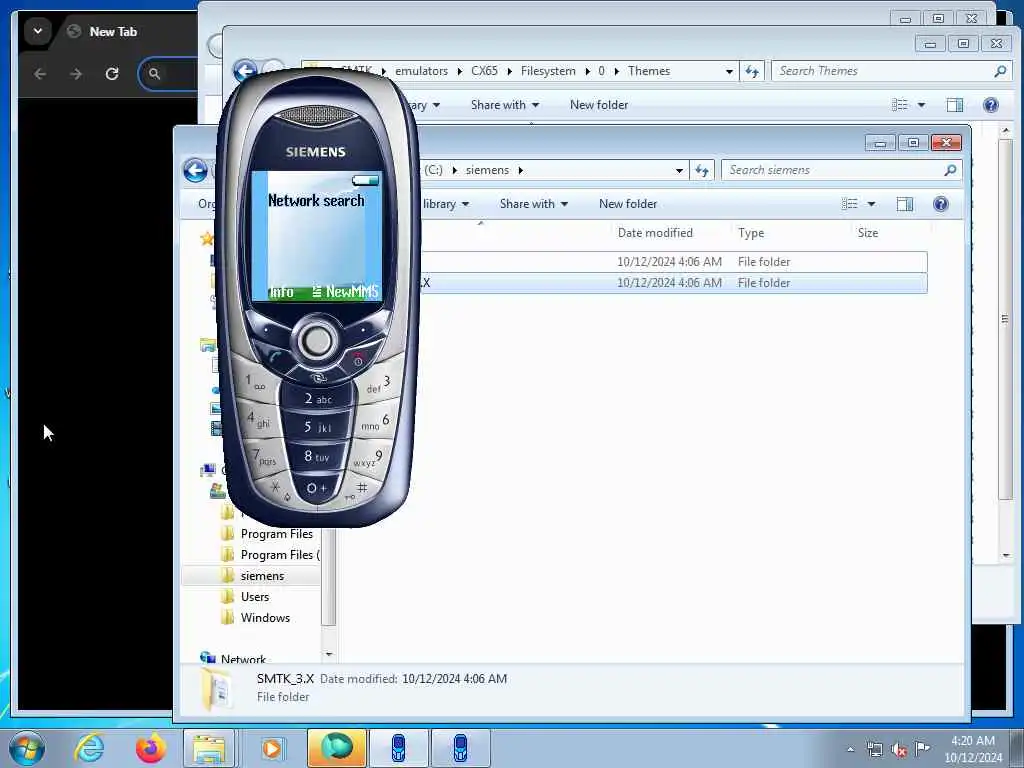This screenshot has height=768, width=1024.
Task: Click the CX65 breadcrumb in the Themes window
Action: (484, 71)
